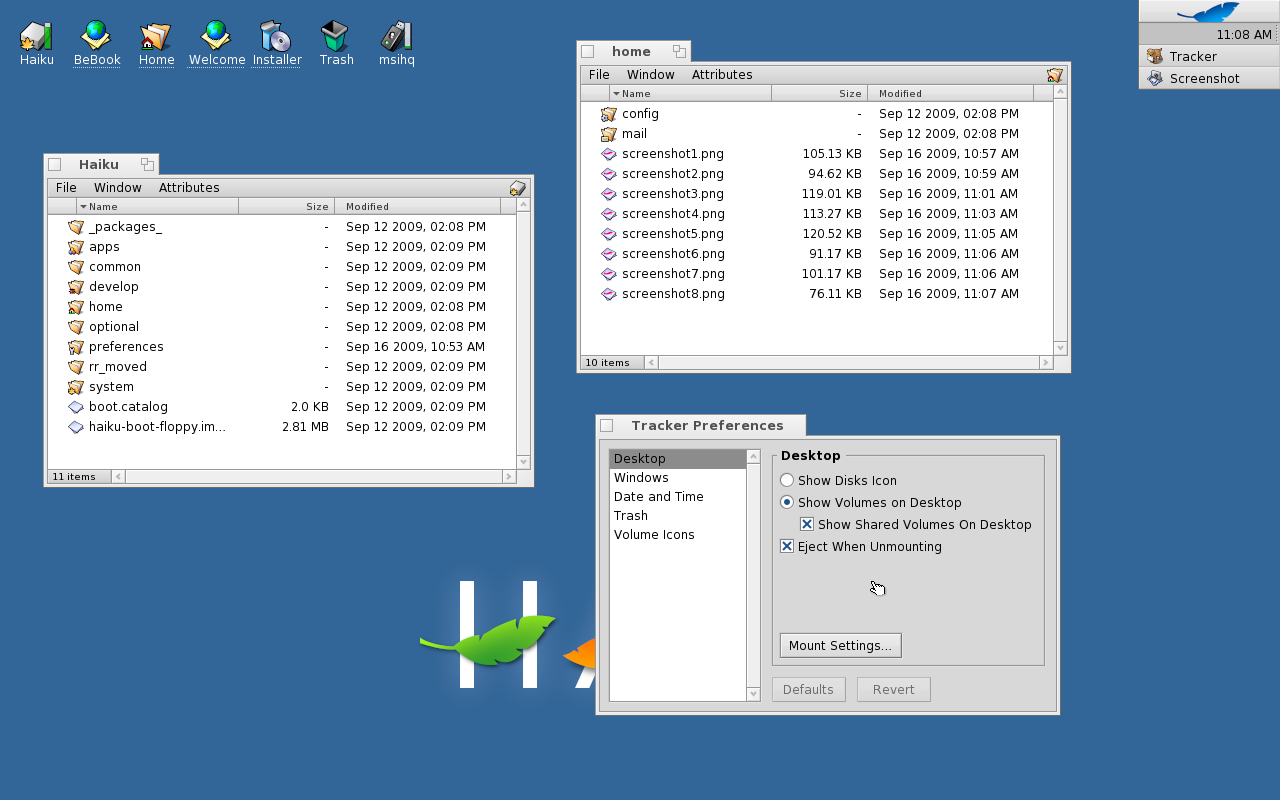Image resolution: width=1280 pixels, height=800 pixels.
Task: Click the common folder icon in Haiku window
Action: pos(76,267)
